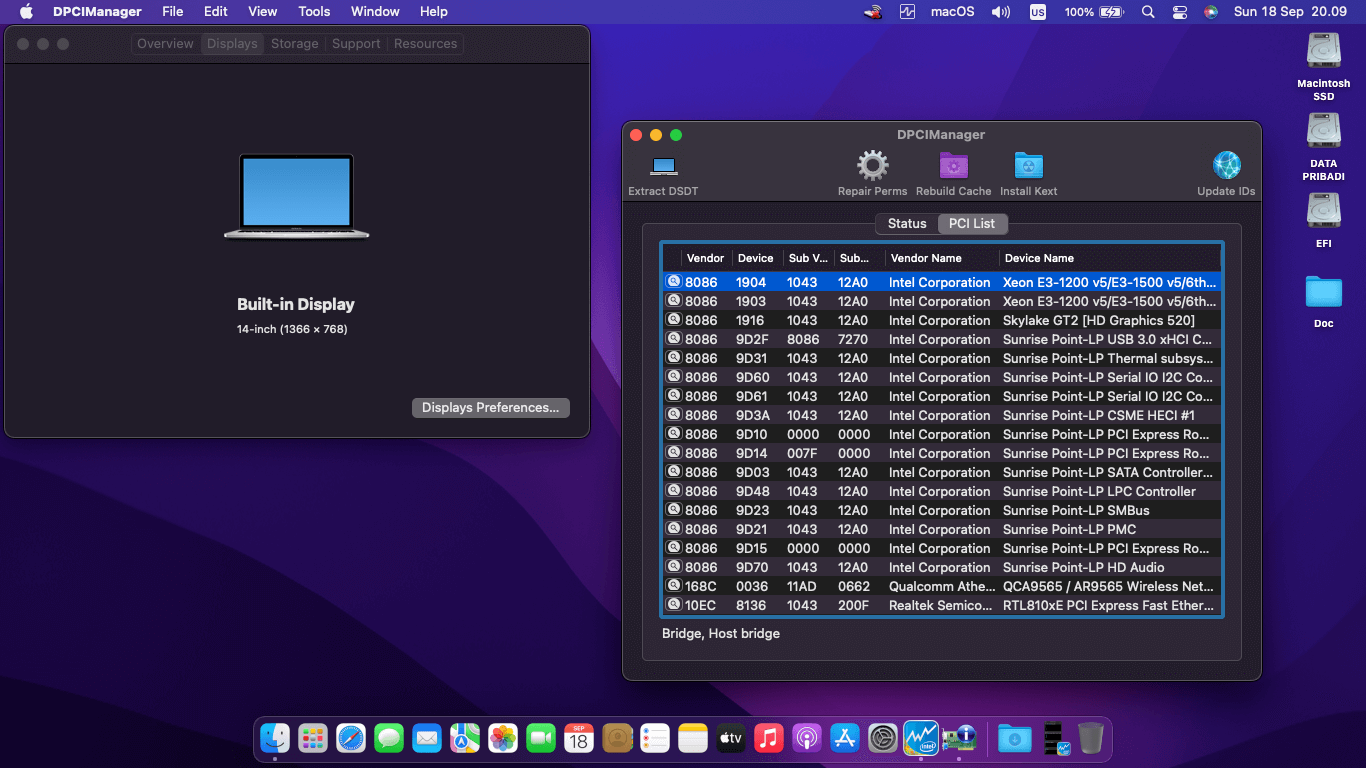This screenshot has height=768, width=1366.
Task: Click the Update IDs globe icon
Action: point(1226,166)
